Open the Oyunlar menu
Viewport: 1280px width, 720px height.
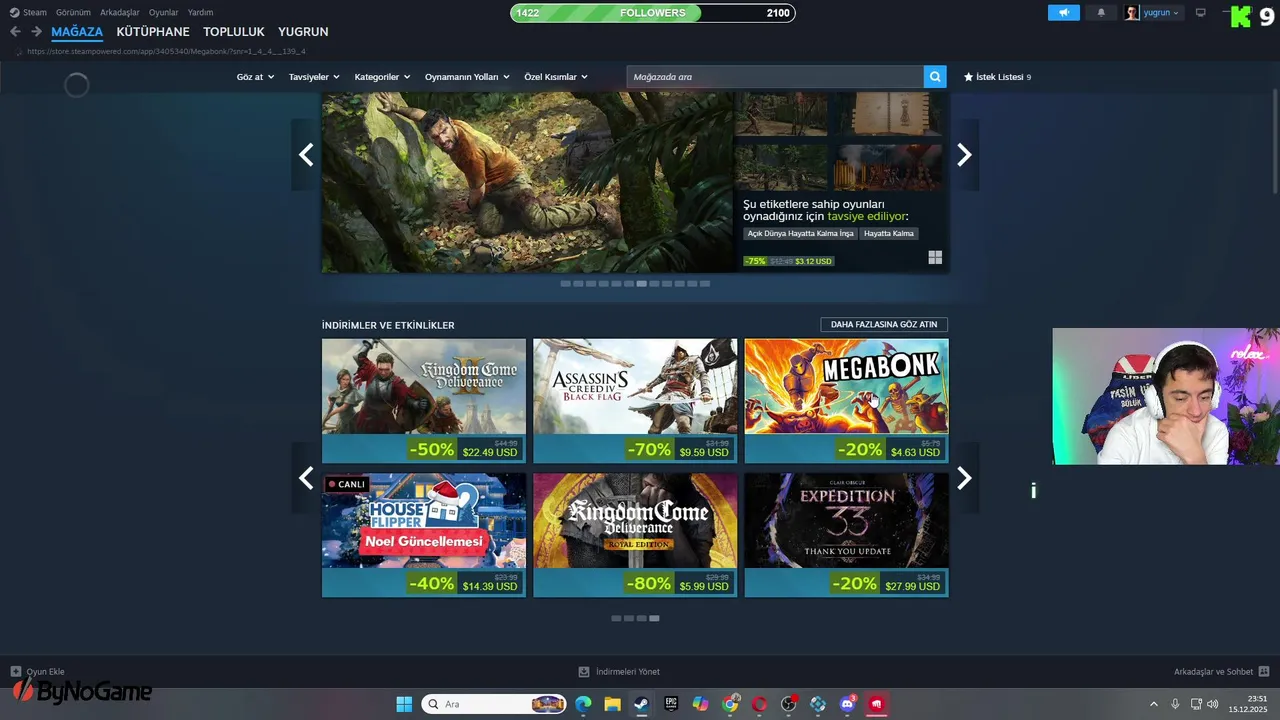[164, 12]
